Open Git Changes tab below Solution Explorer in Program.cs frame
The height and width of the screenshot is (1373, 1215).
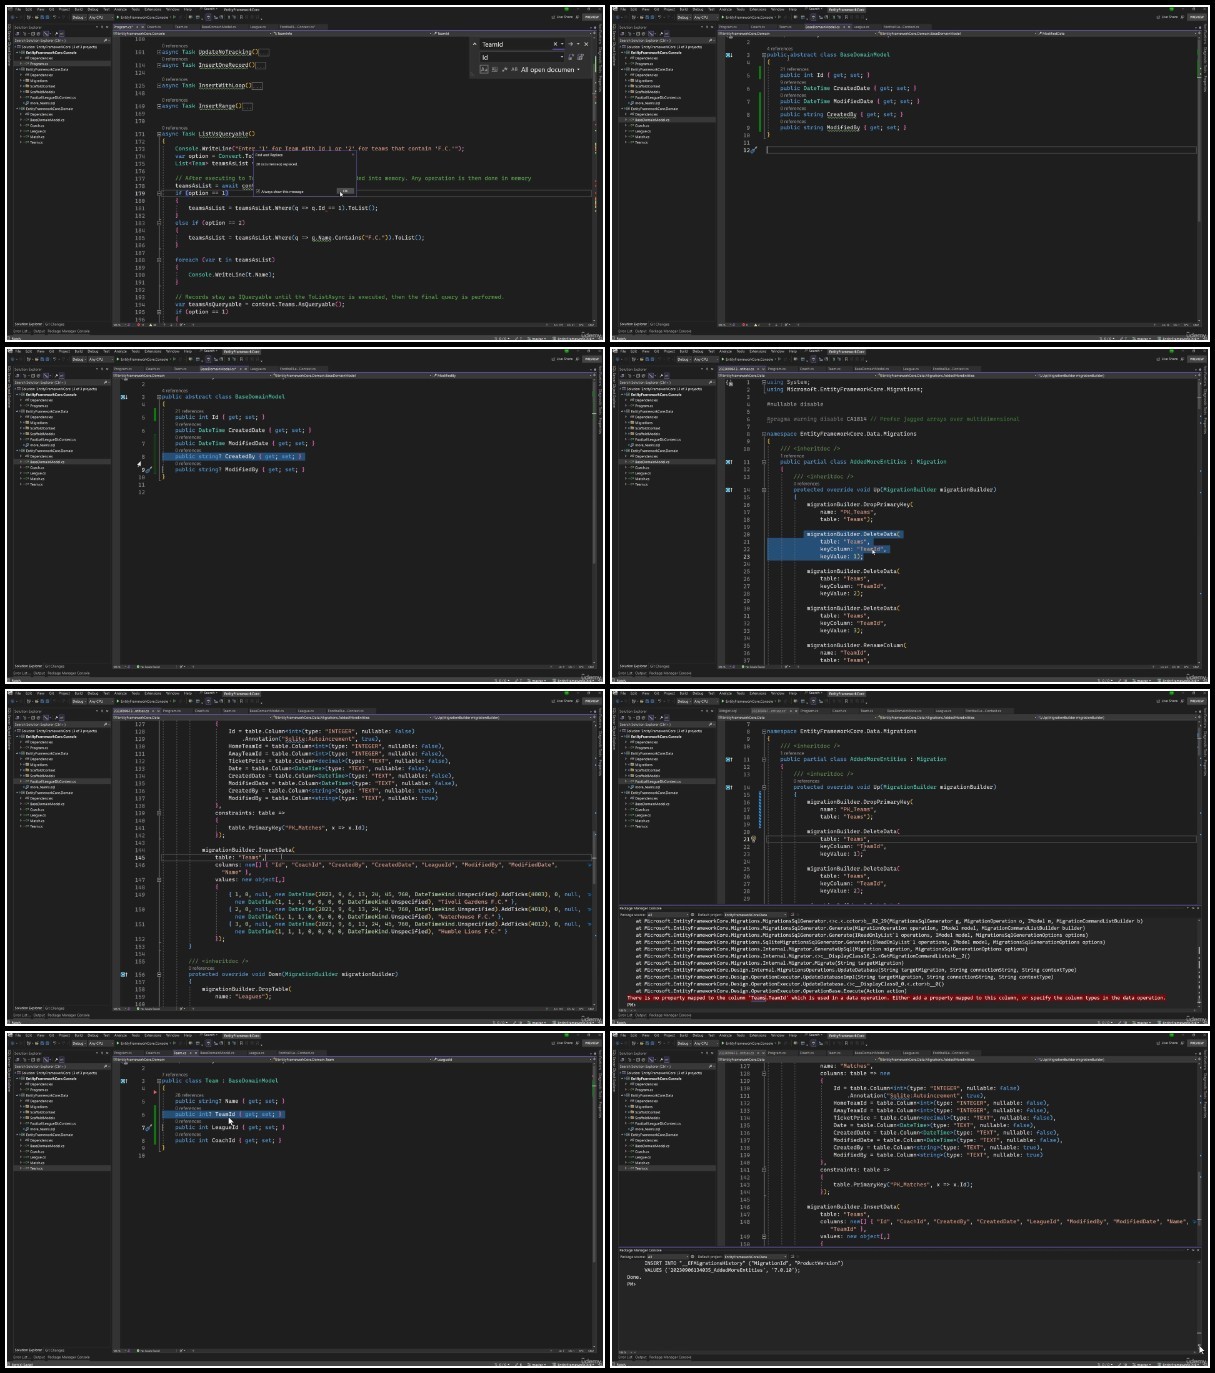[54, 324]
